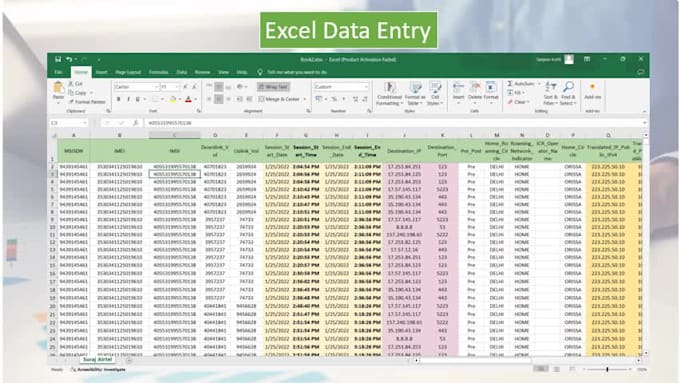
Task: Open the Alignment dialog launcher
Action: (x=308, y=111)
